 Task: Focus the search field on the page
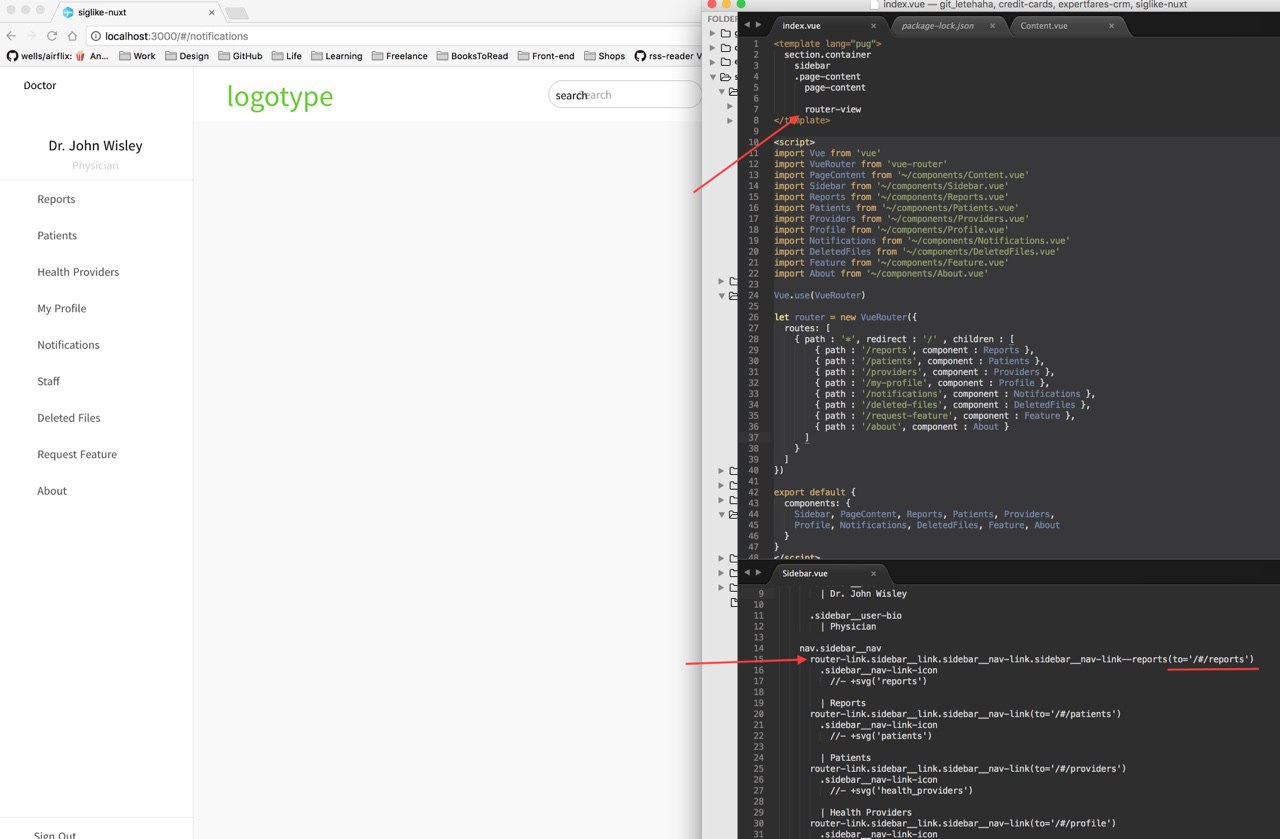624,95
